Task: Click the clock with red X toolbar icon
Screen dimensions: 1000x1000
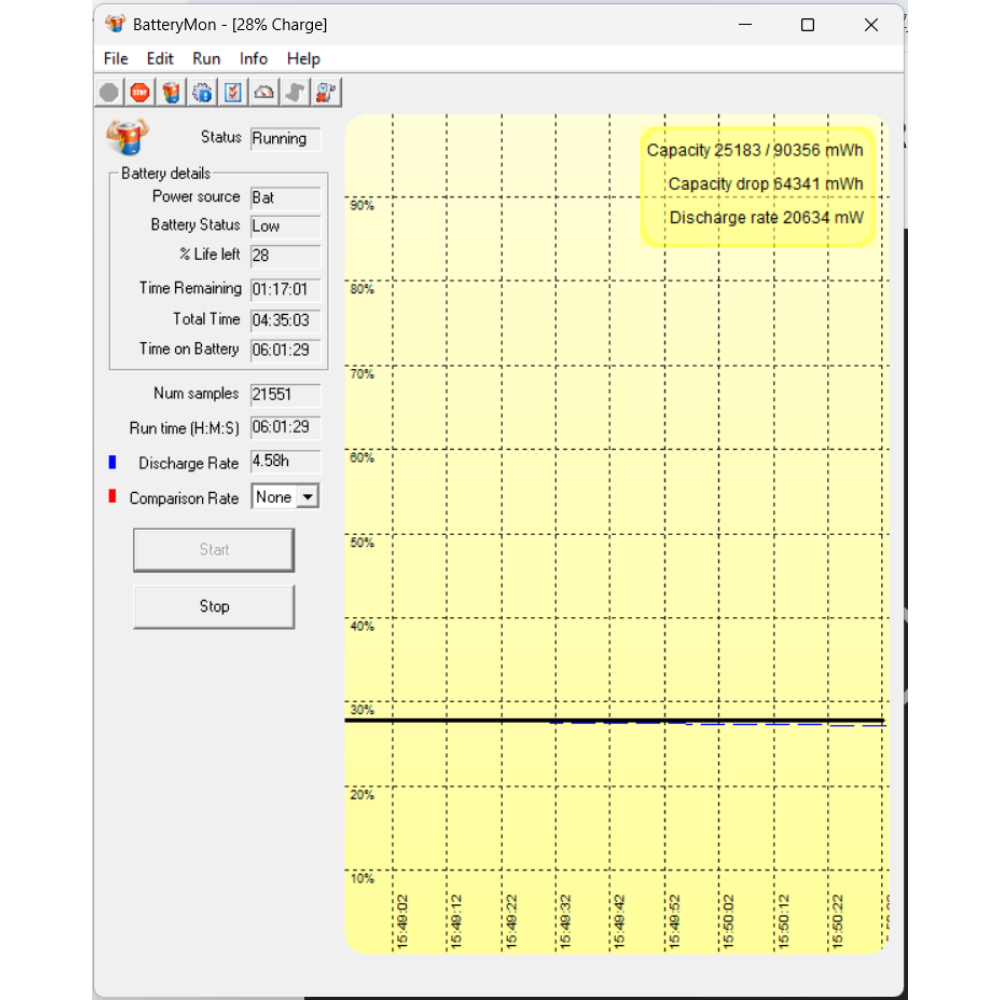Action: pyautogui.click(x=326, y=93)
